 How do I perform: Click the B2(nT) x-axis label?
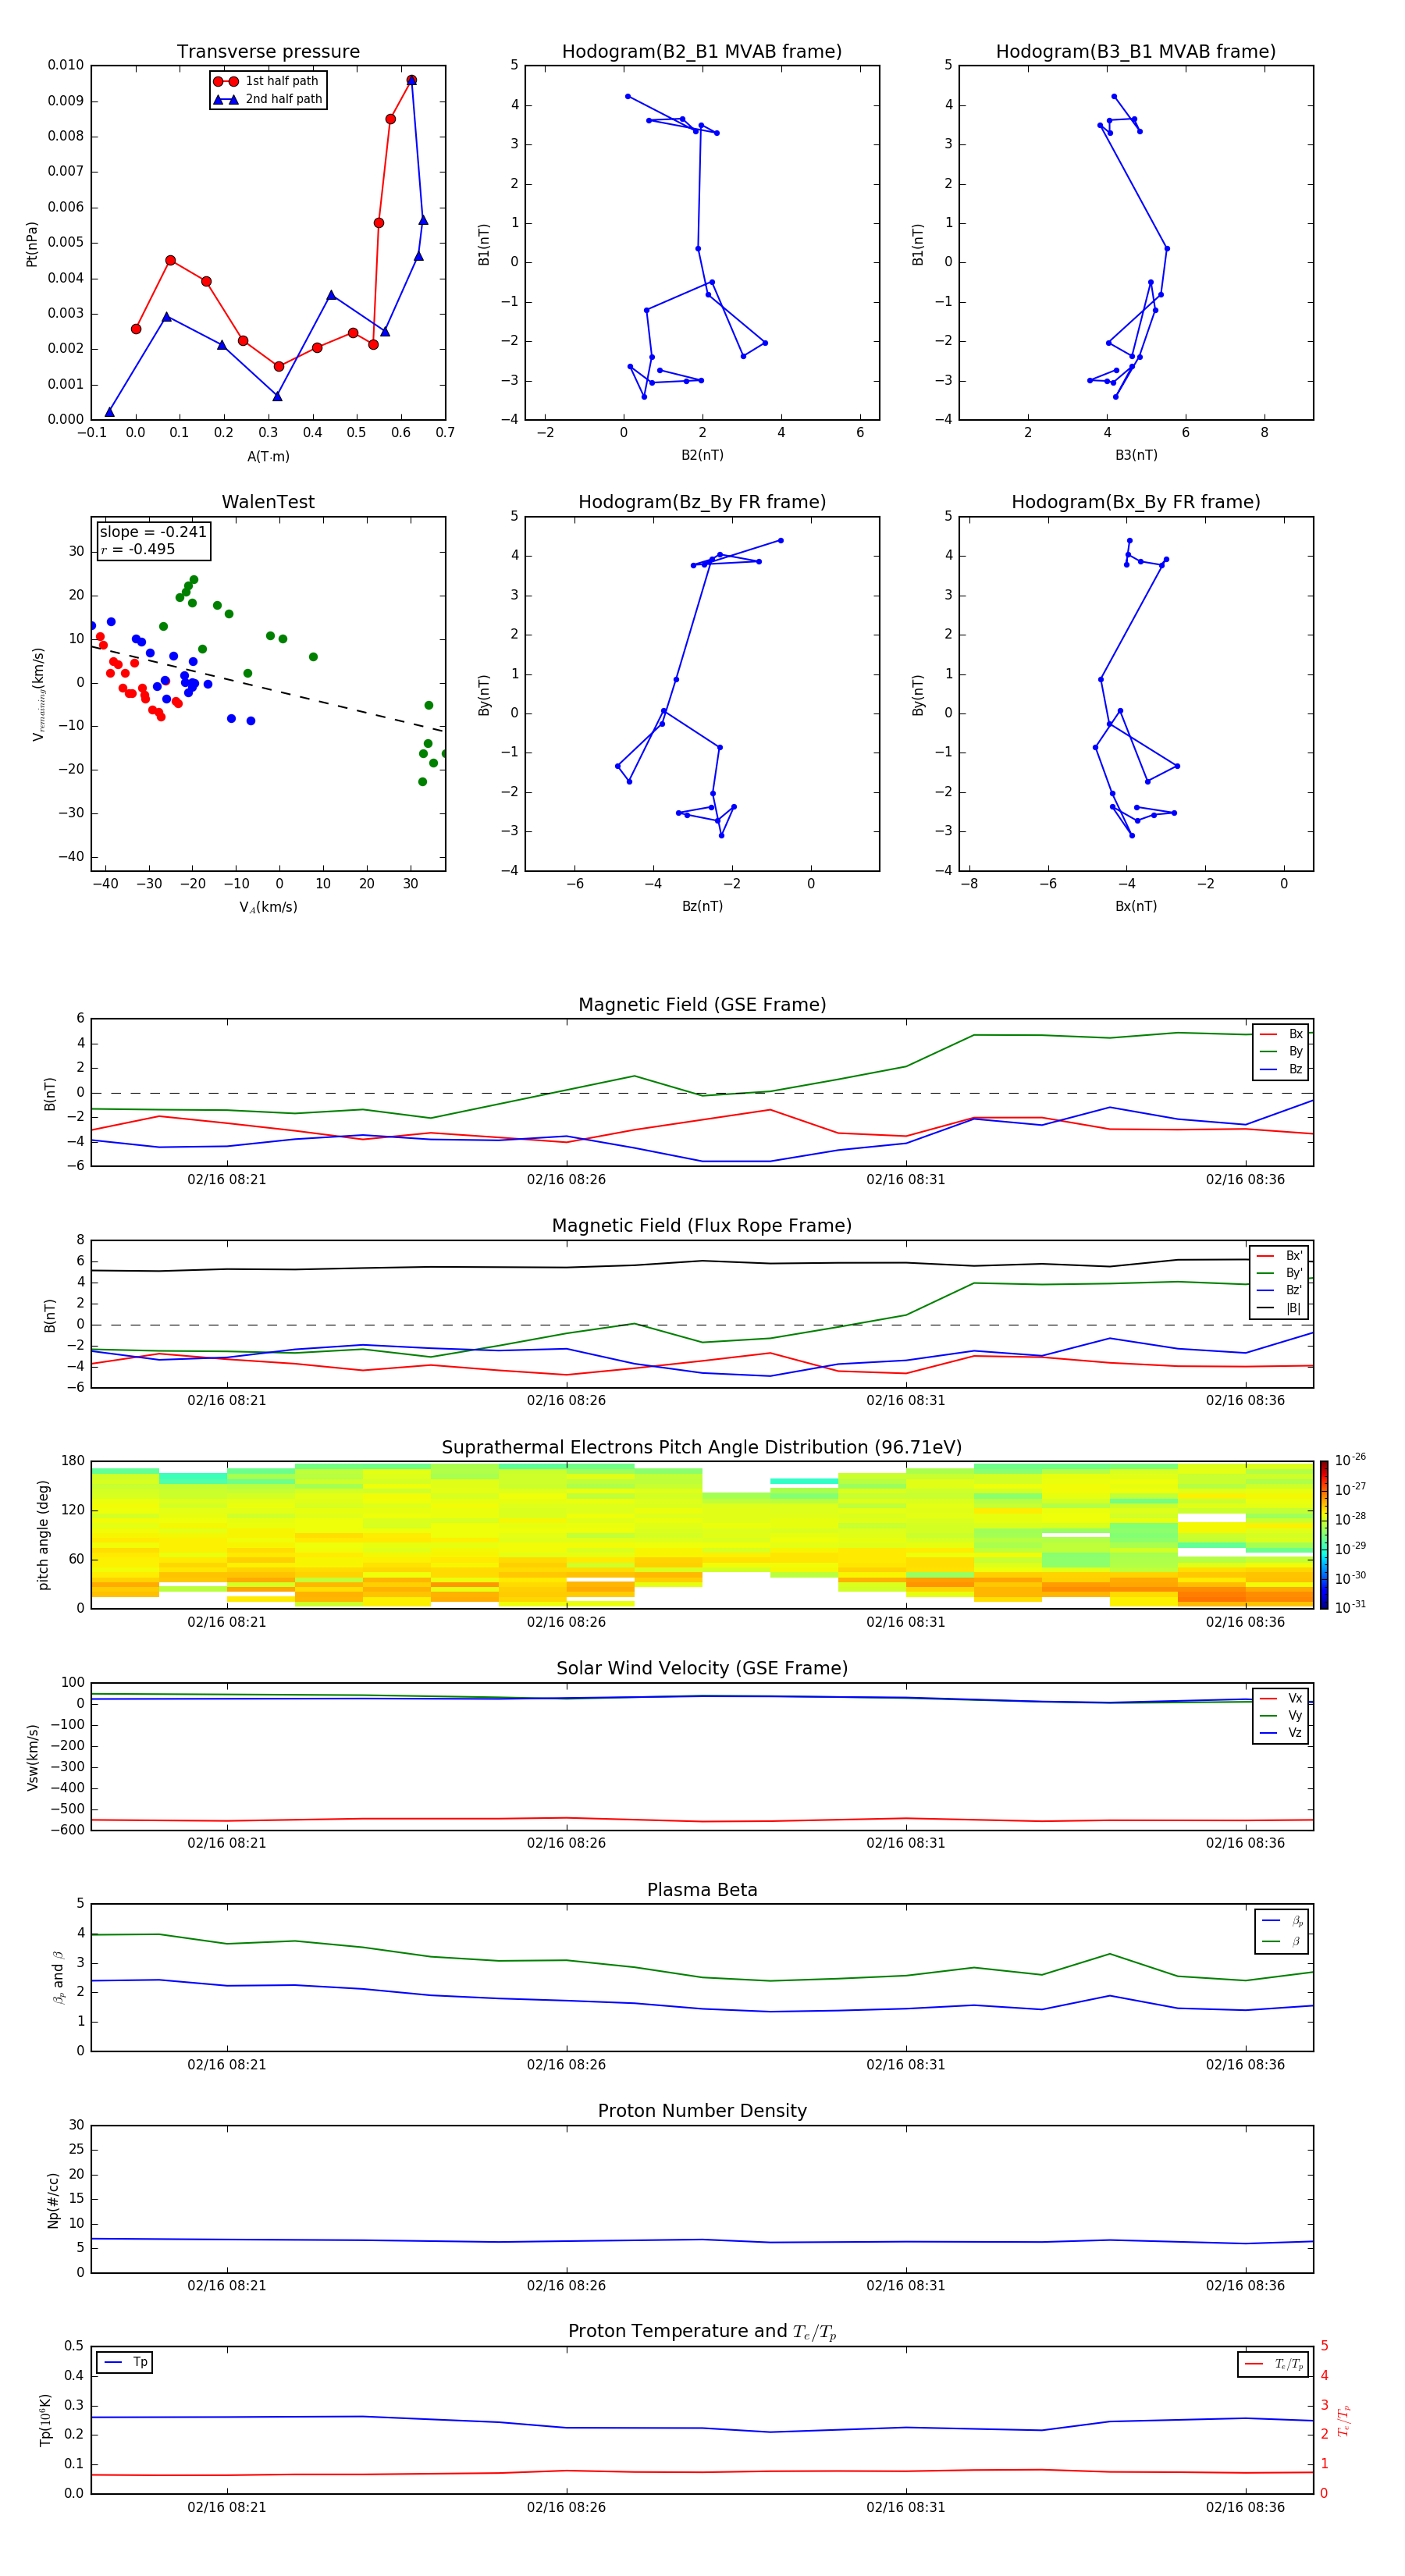(x=702, y=455)
